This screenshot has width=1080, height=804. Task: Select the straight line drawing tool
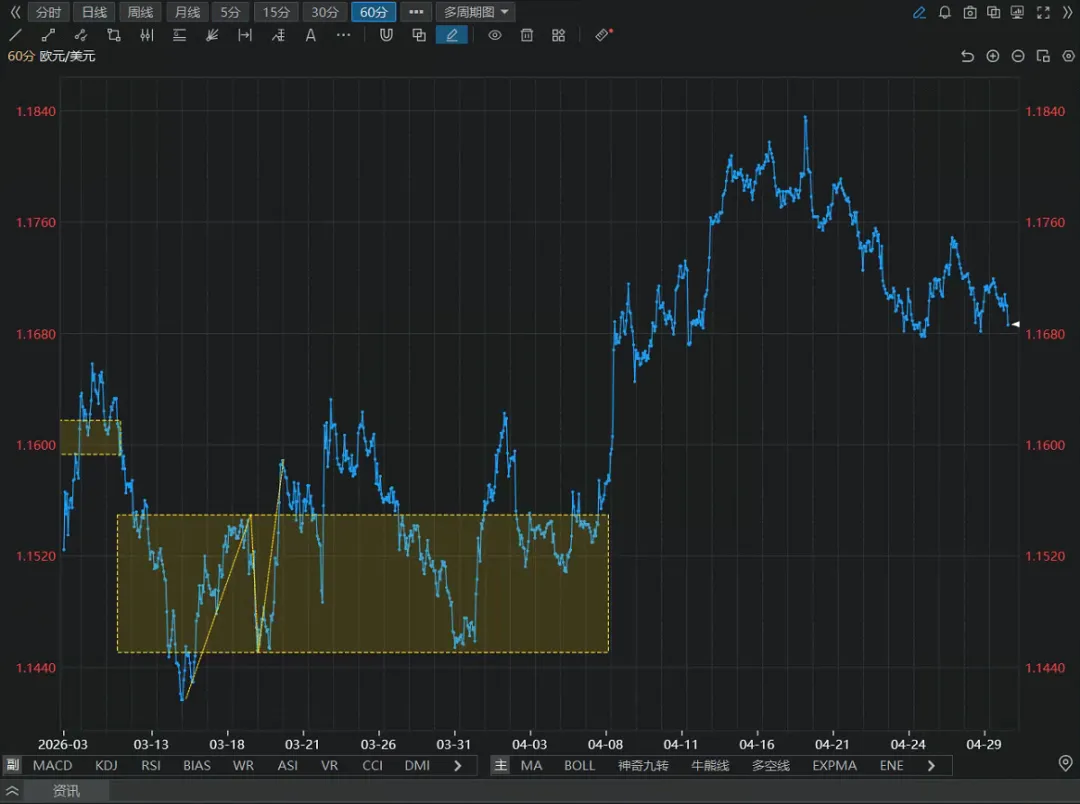point(15,35)
